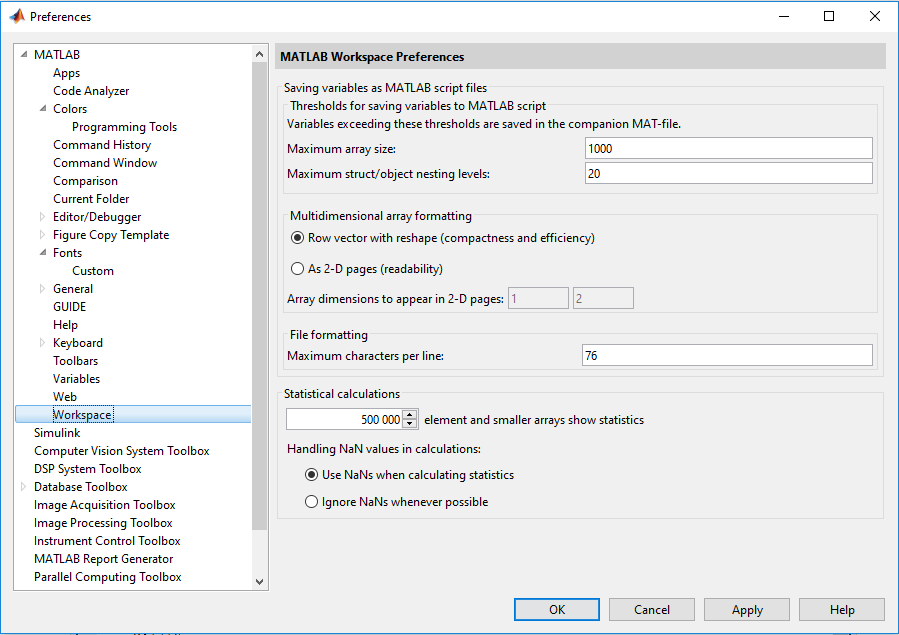Select Custom under Fonts
This screenshot has height=635, width=899.
93,271
